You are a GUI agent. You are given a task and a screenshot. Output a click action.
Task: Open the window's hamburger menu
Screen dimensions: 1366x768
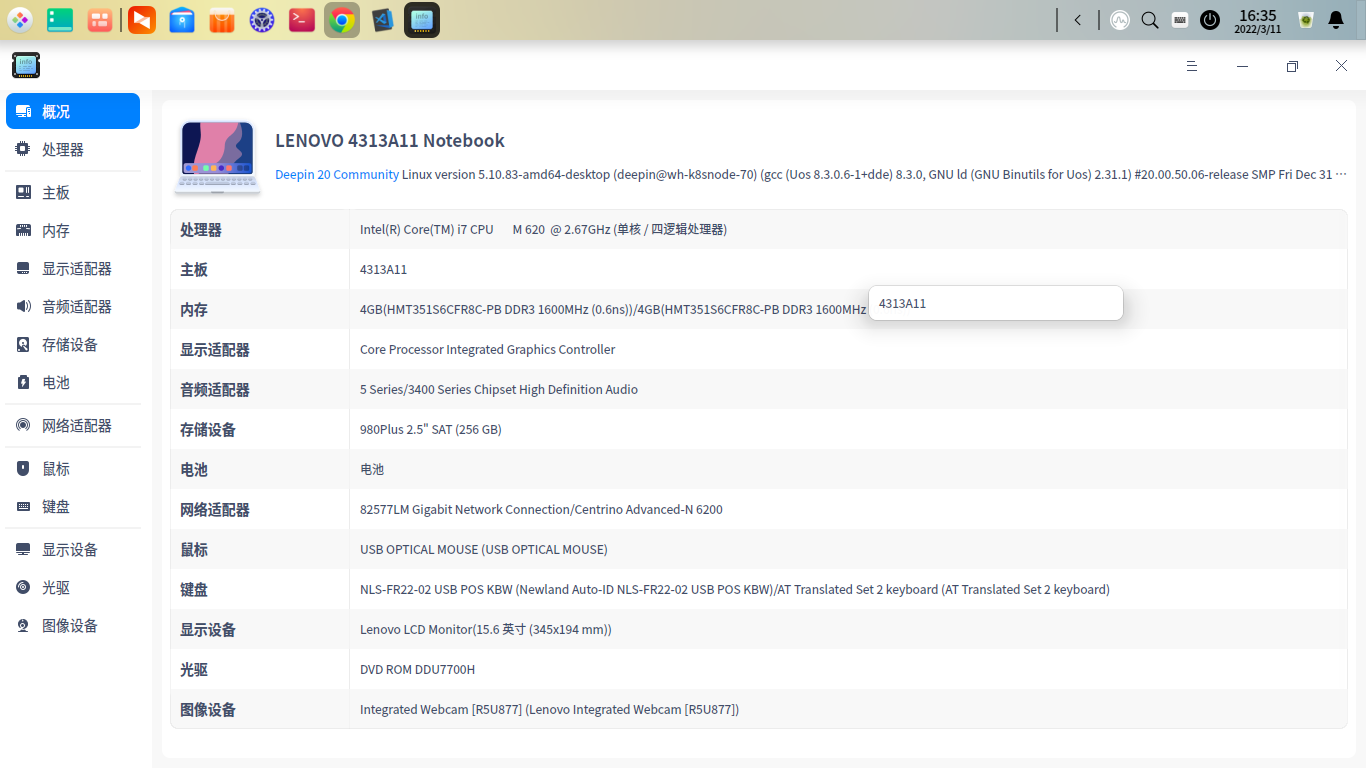pos(1192,66)
